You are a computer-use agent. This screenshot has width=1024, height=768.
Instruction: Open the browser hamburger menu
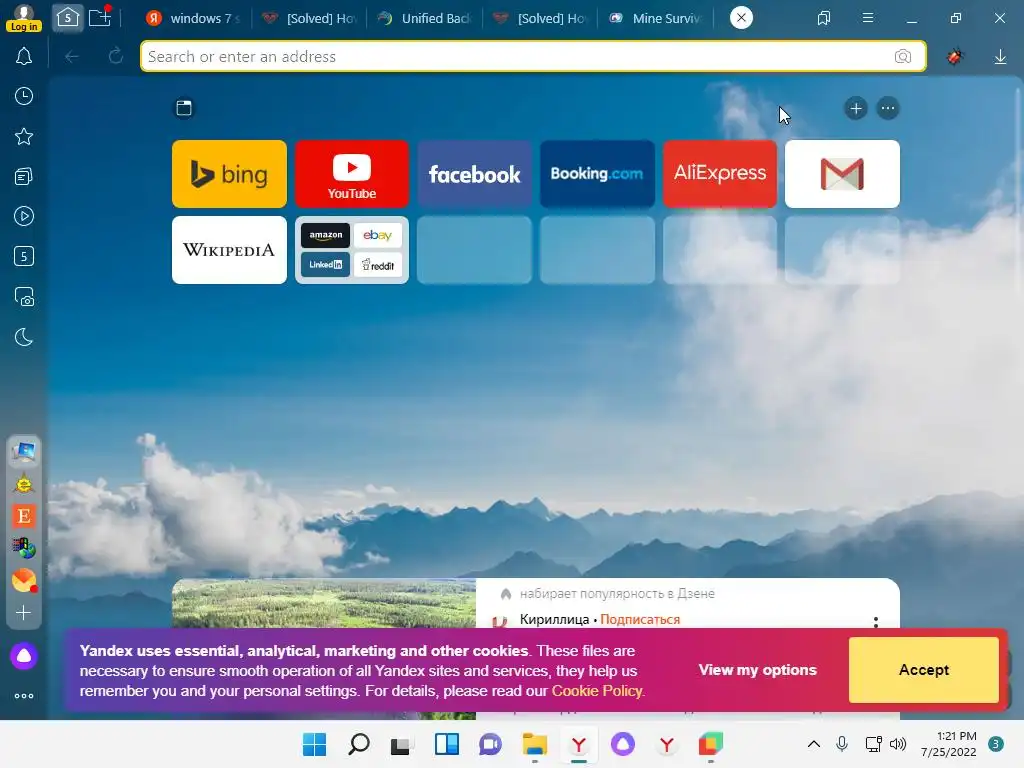pyautogui.click(x=868, y=18)
